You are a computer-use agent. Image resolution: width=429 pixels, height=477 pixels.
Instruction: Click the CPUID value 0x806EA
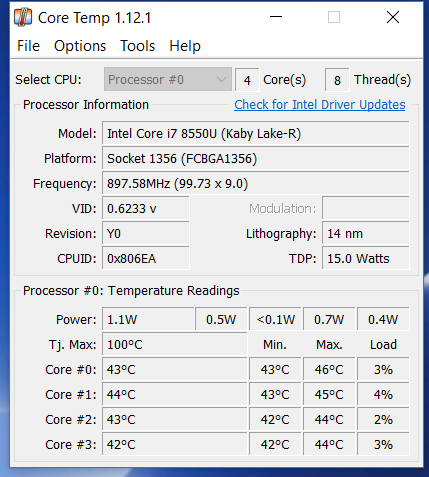(146, 259)
